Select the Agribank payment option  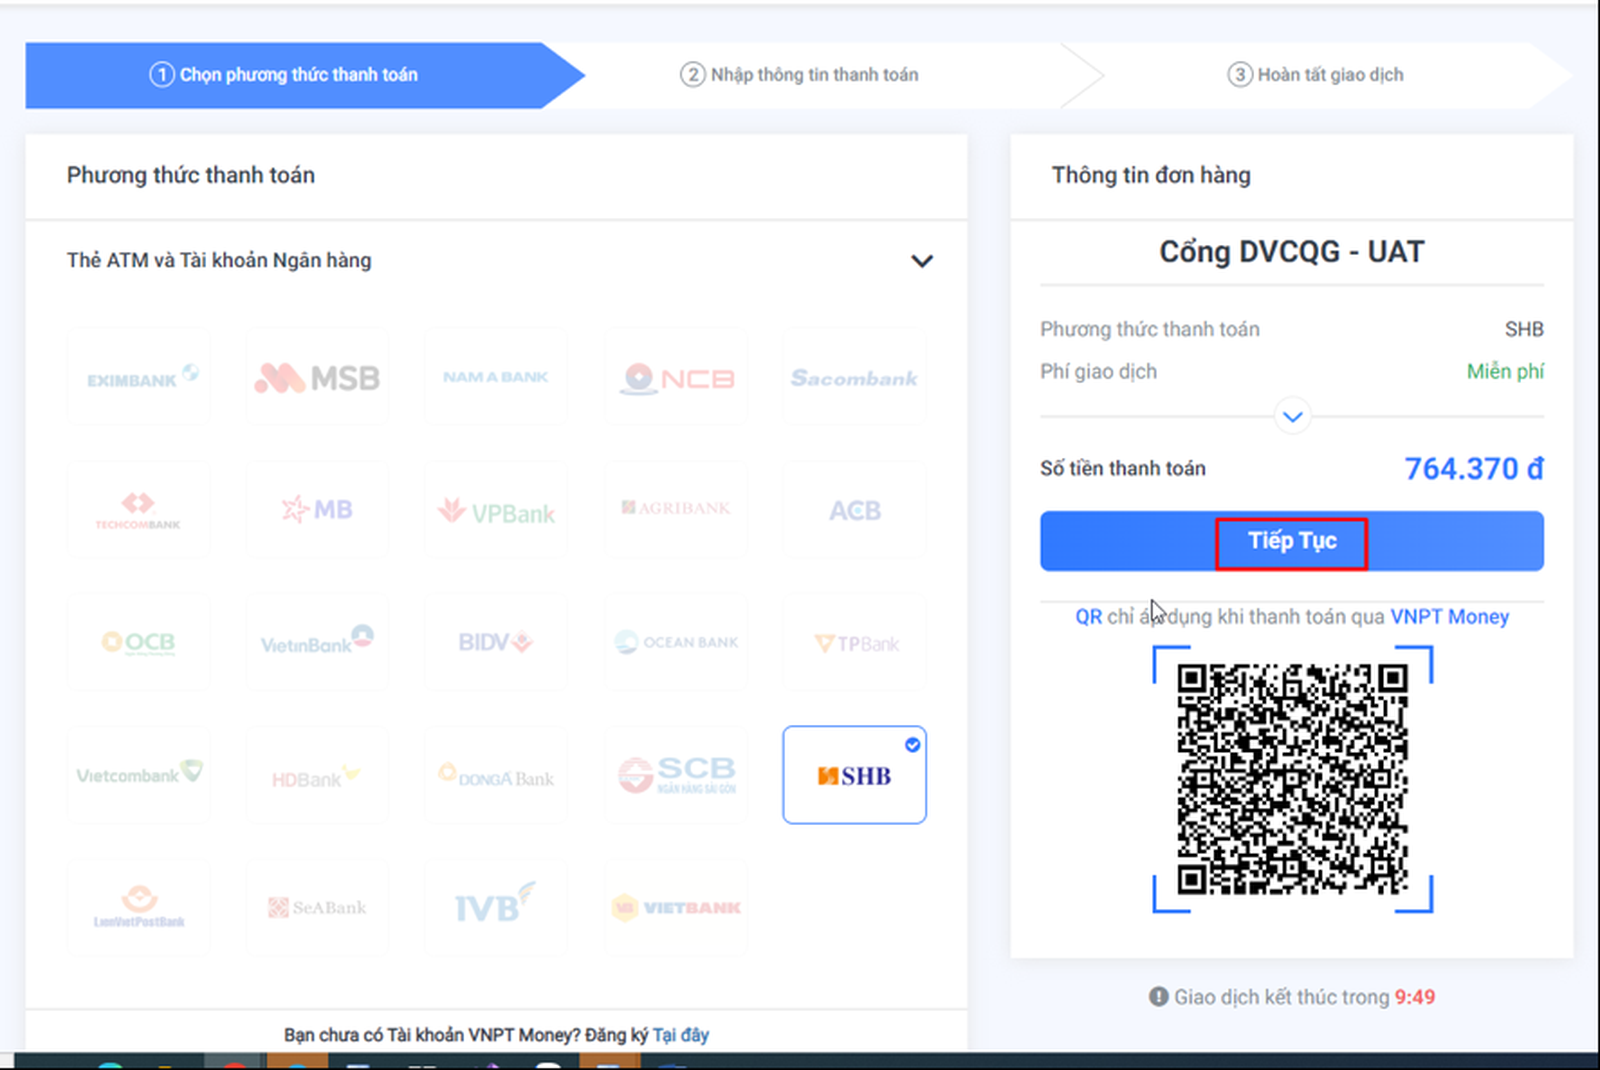click(676, 509)
